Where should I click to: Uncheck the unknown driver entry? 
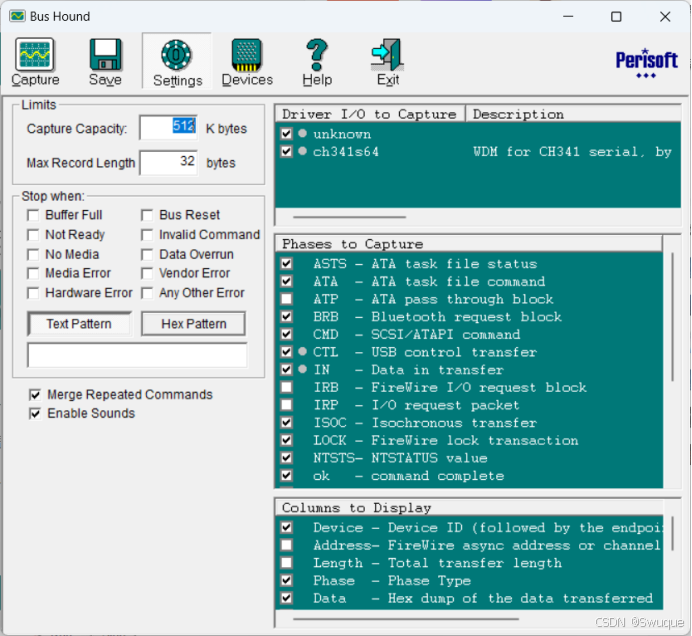[286, 134]
